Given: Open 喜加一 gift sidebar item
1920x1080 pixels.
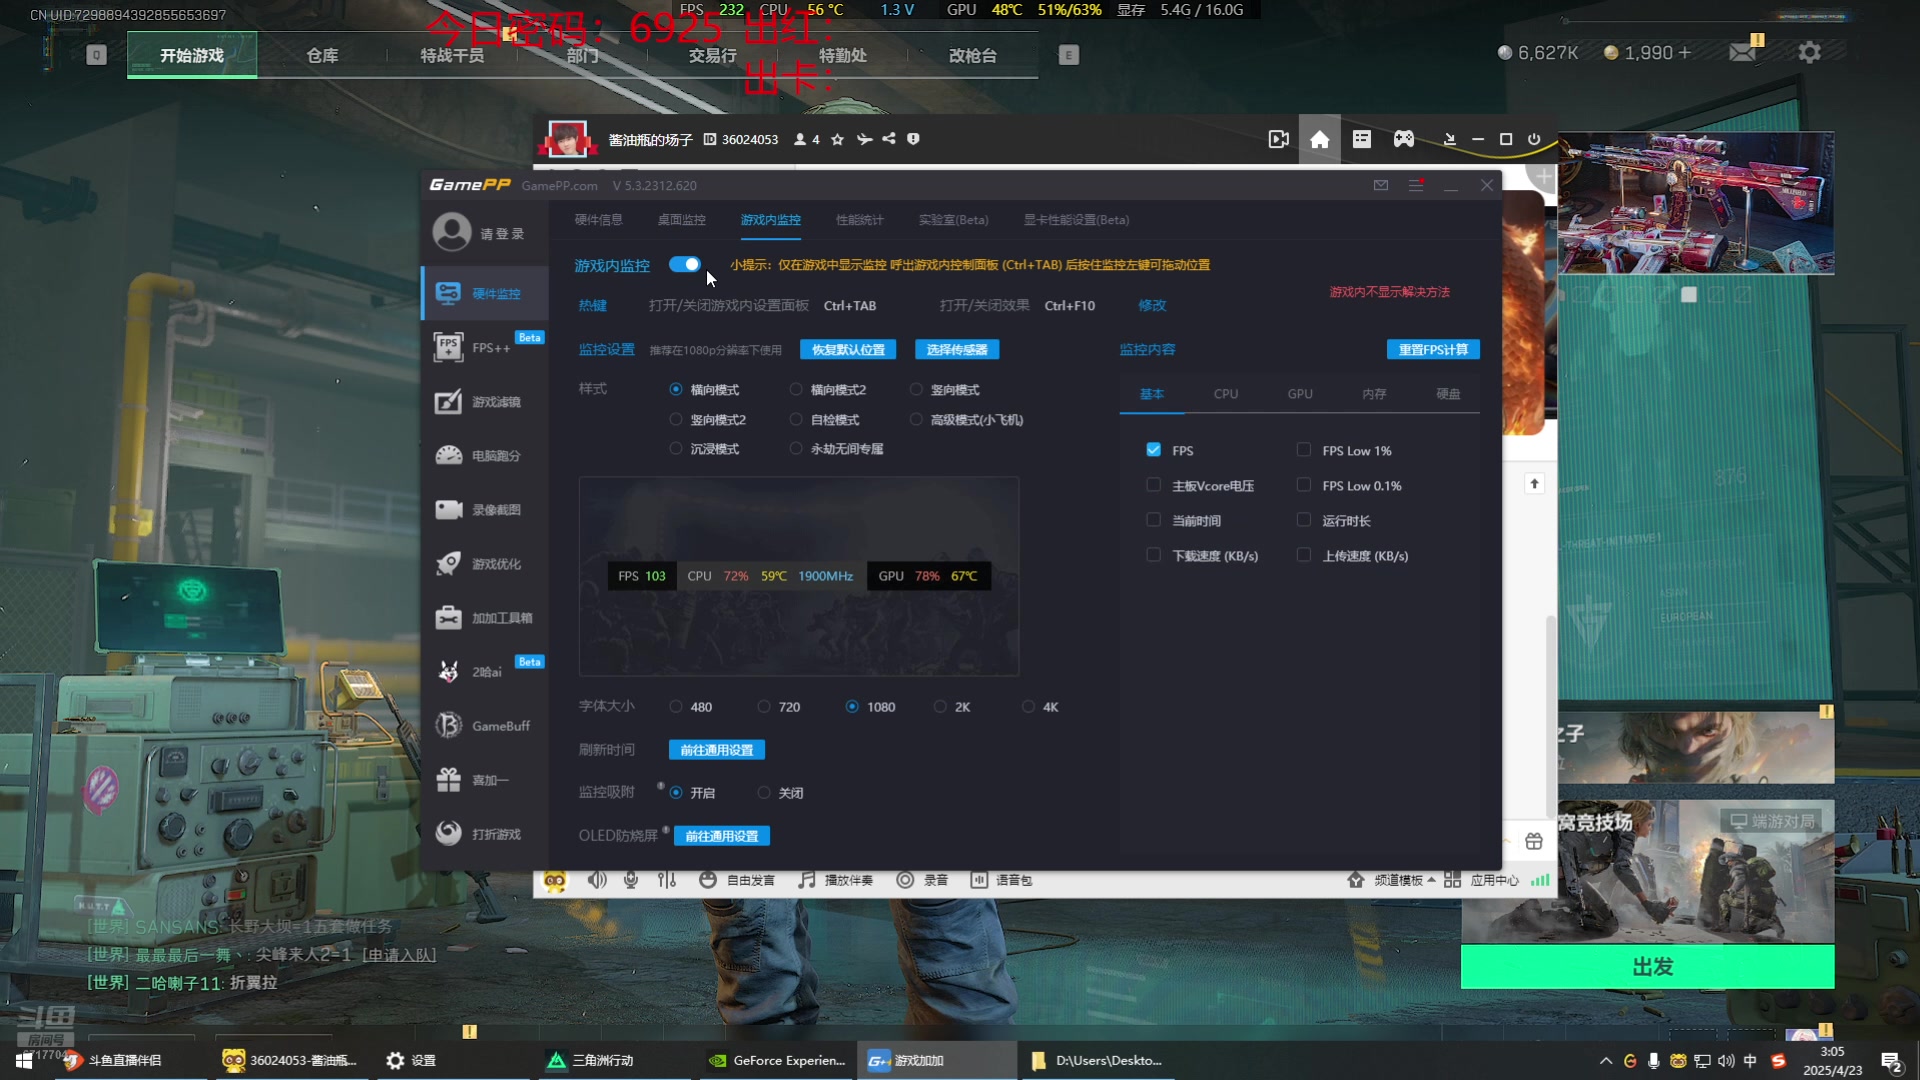Looking at the screenshot, I should point(485,779).
